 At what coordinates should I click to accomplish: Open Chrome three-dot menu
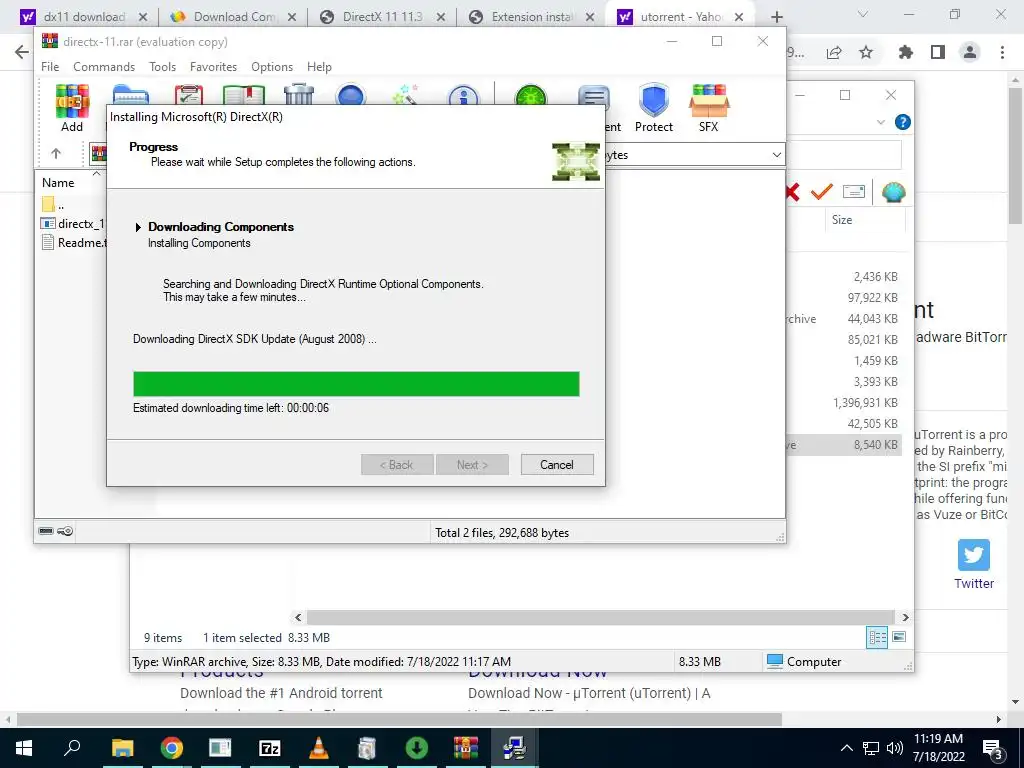coord(1002,52)
